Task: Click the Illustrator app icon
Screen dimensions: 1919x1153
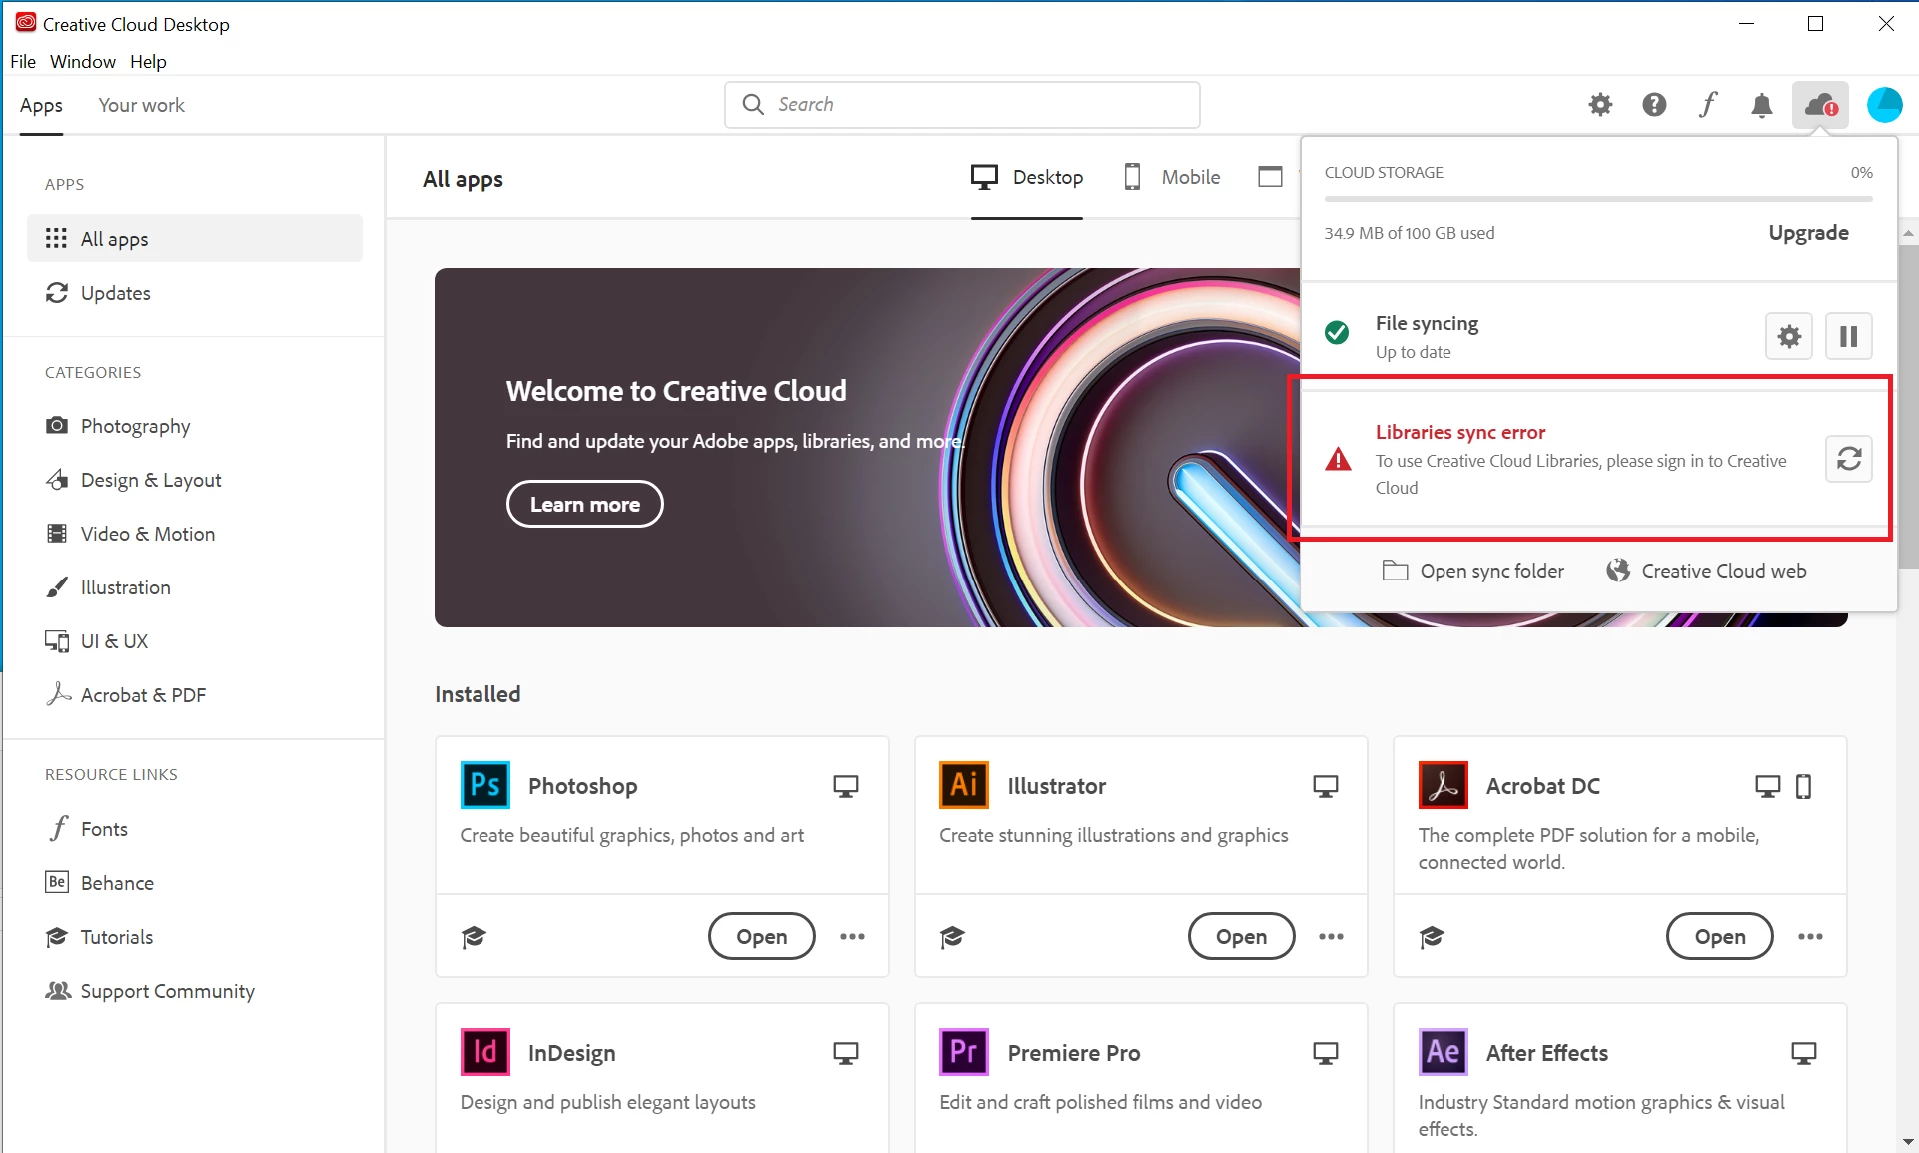Action: click(964, 785)
